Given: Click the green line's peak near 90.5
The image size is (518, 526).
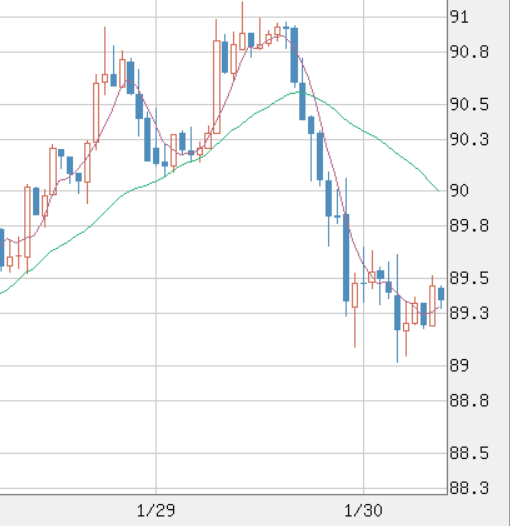Looking at the screenshot, I should pyautogui.click(x=298, y=92).
